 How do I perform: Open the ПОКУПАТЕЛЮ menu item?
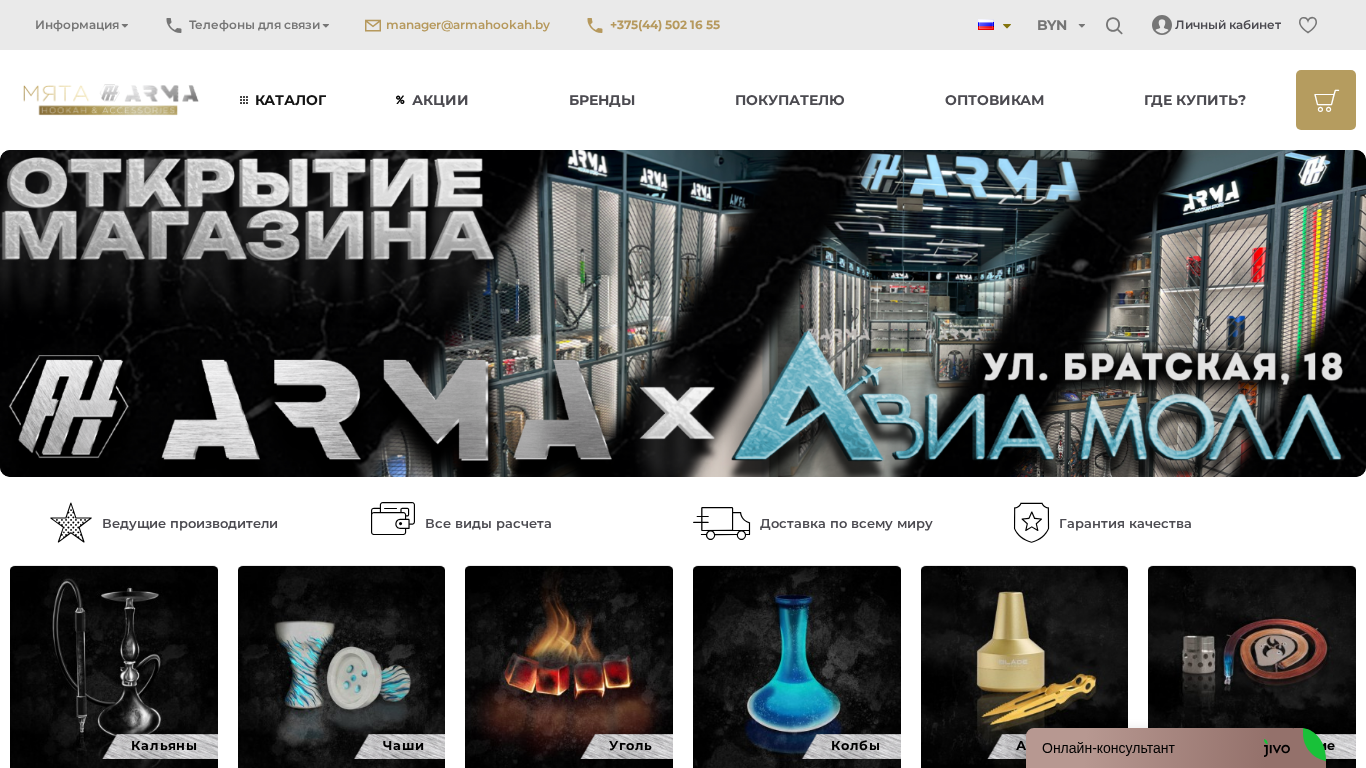click(x=790, y=100)
